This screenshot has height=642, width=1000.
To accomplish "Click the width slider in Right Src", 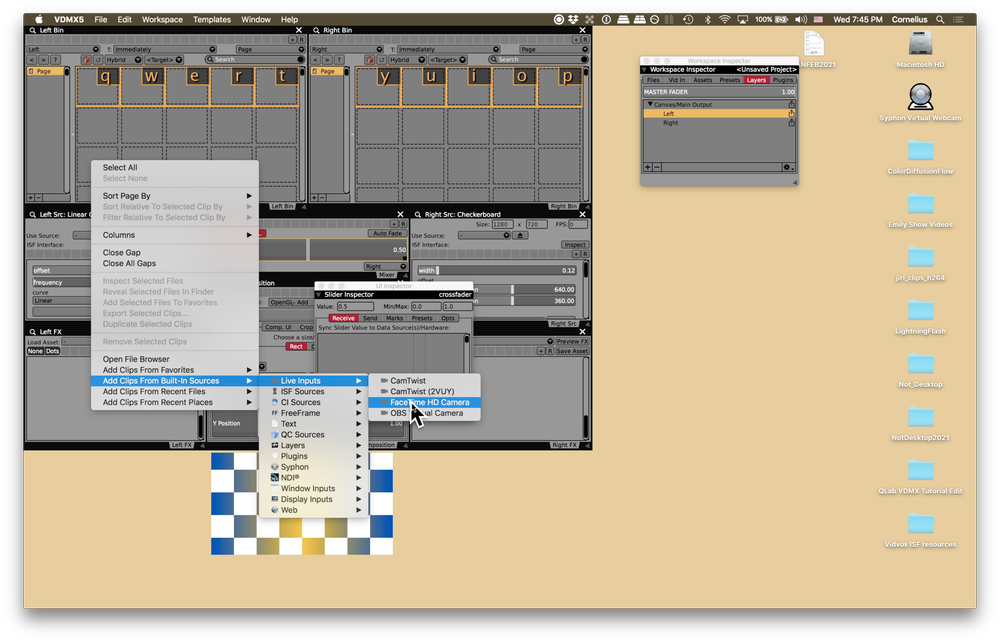I will [497, 270].
